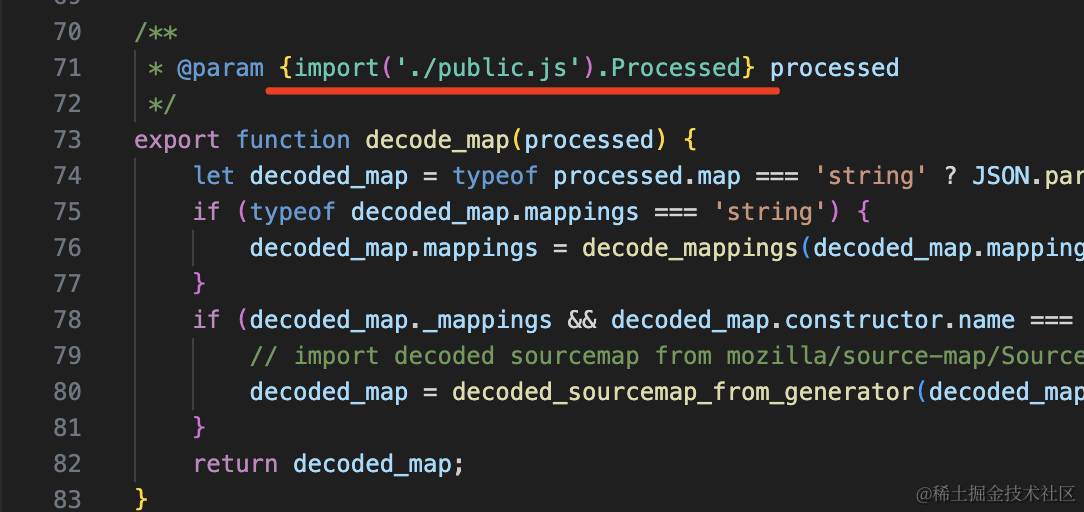
Task: Click line number 75 in the gutter
Action: (x=66, y=212)
